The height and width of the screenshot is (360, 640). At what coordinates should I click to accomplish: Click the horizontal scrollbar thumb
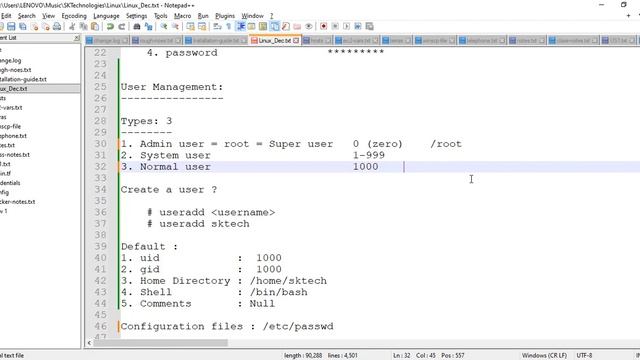point(160,343)
